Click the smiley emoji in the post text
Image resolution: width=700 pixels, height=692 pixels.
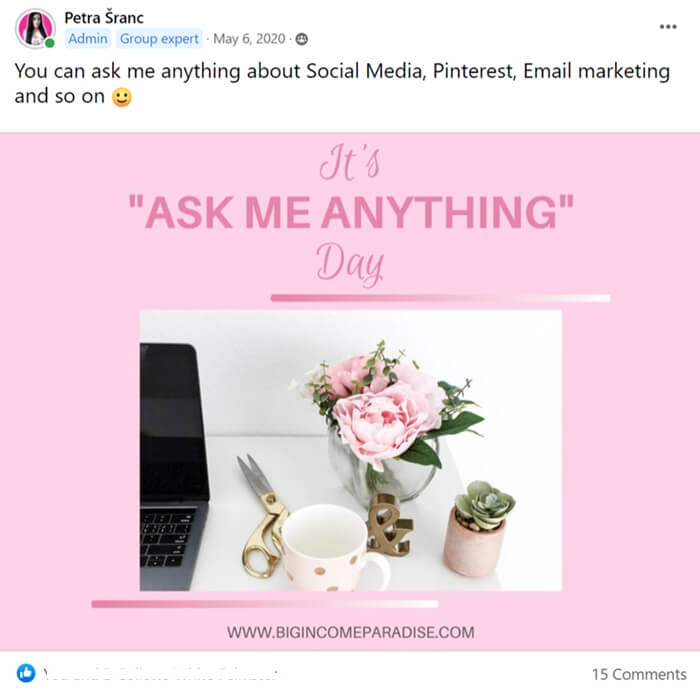pyautogui.click(x=121, y=97)
